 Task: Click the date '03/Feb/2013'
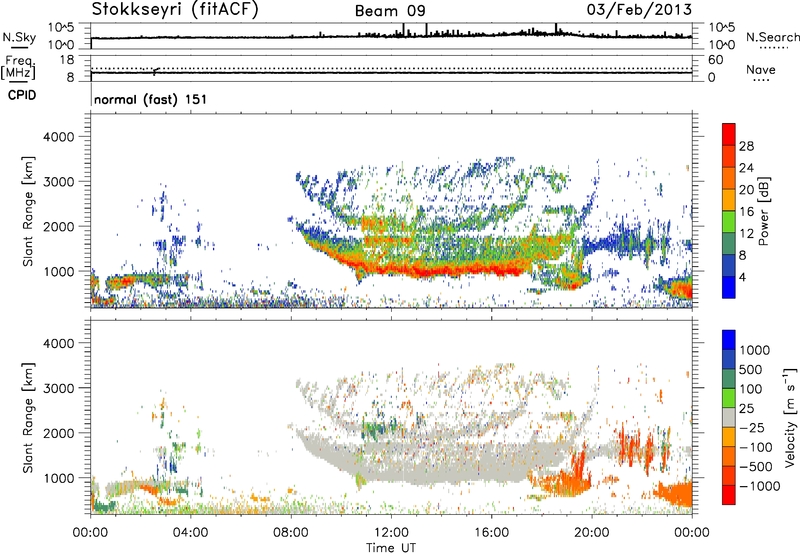(639, 10)
